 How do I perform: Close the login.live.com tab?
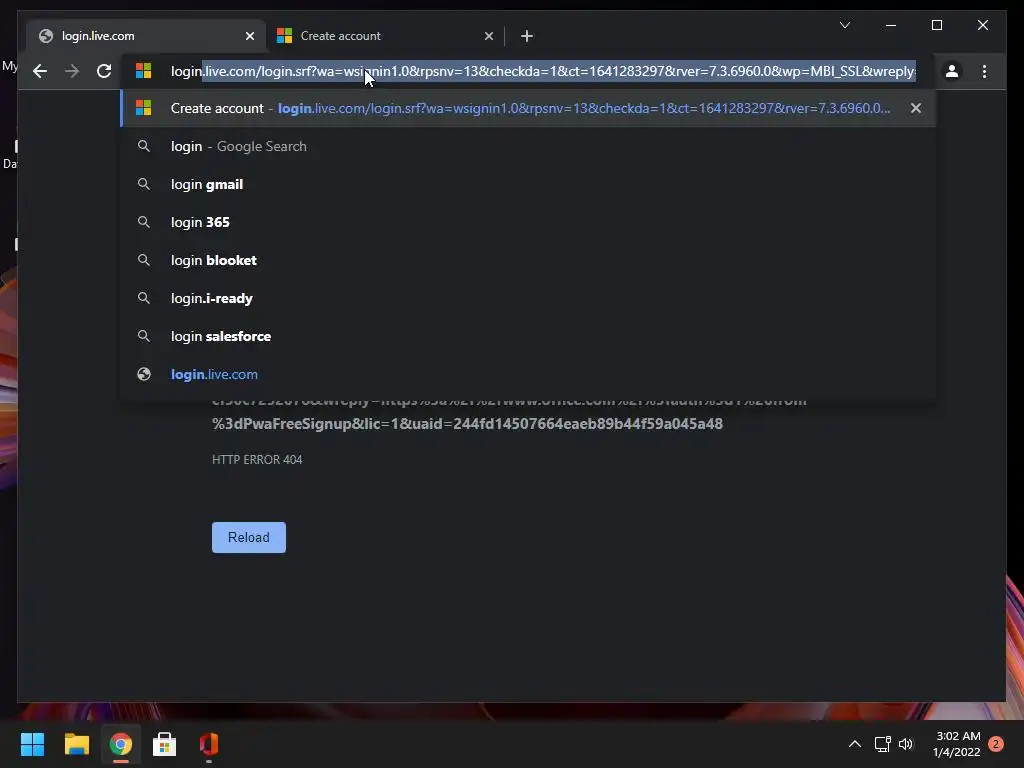tap(249, 36)
